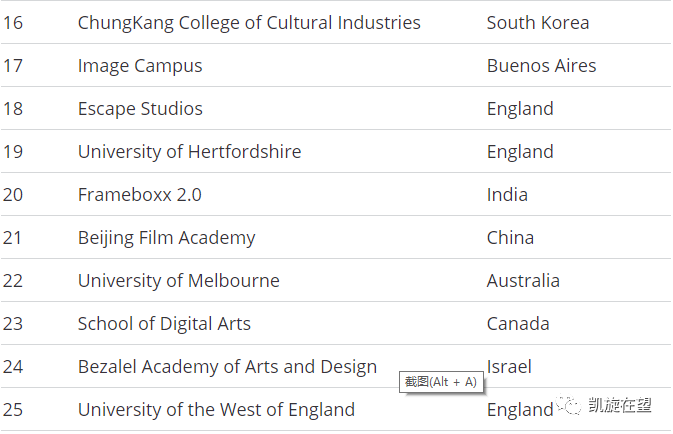Select University of Melbourne row
This screenshot has width=673, height=434.
[336, 280]
